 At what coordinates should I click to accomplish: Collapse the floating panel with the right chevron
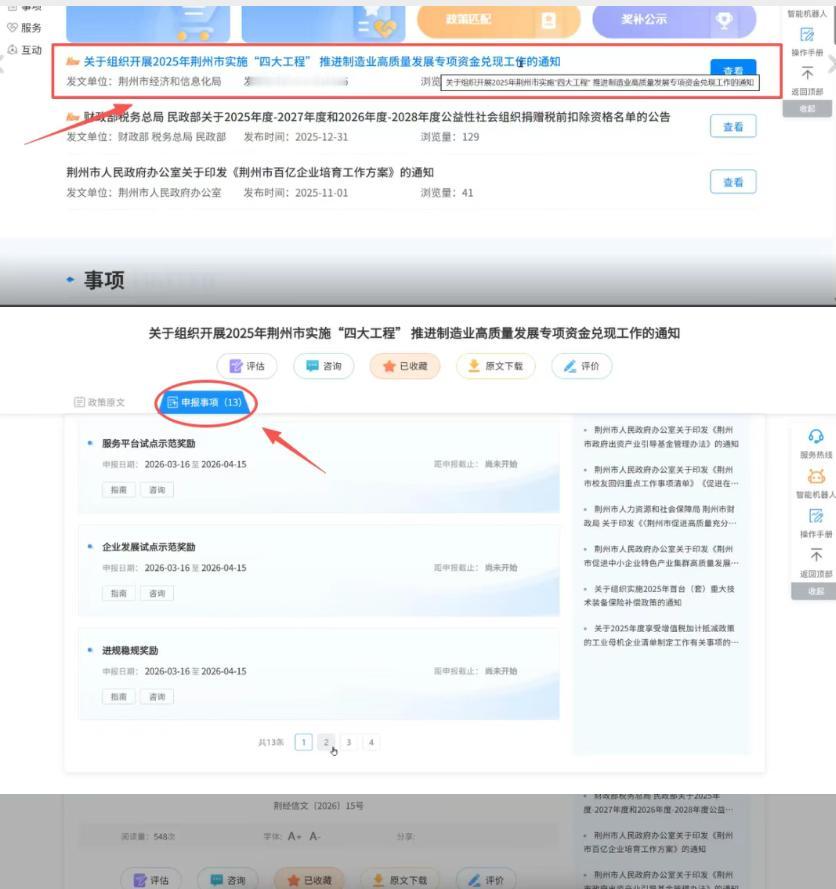pyautogui.click(x=830, y=62)
